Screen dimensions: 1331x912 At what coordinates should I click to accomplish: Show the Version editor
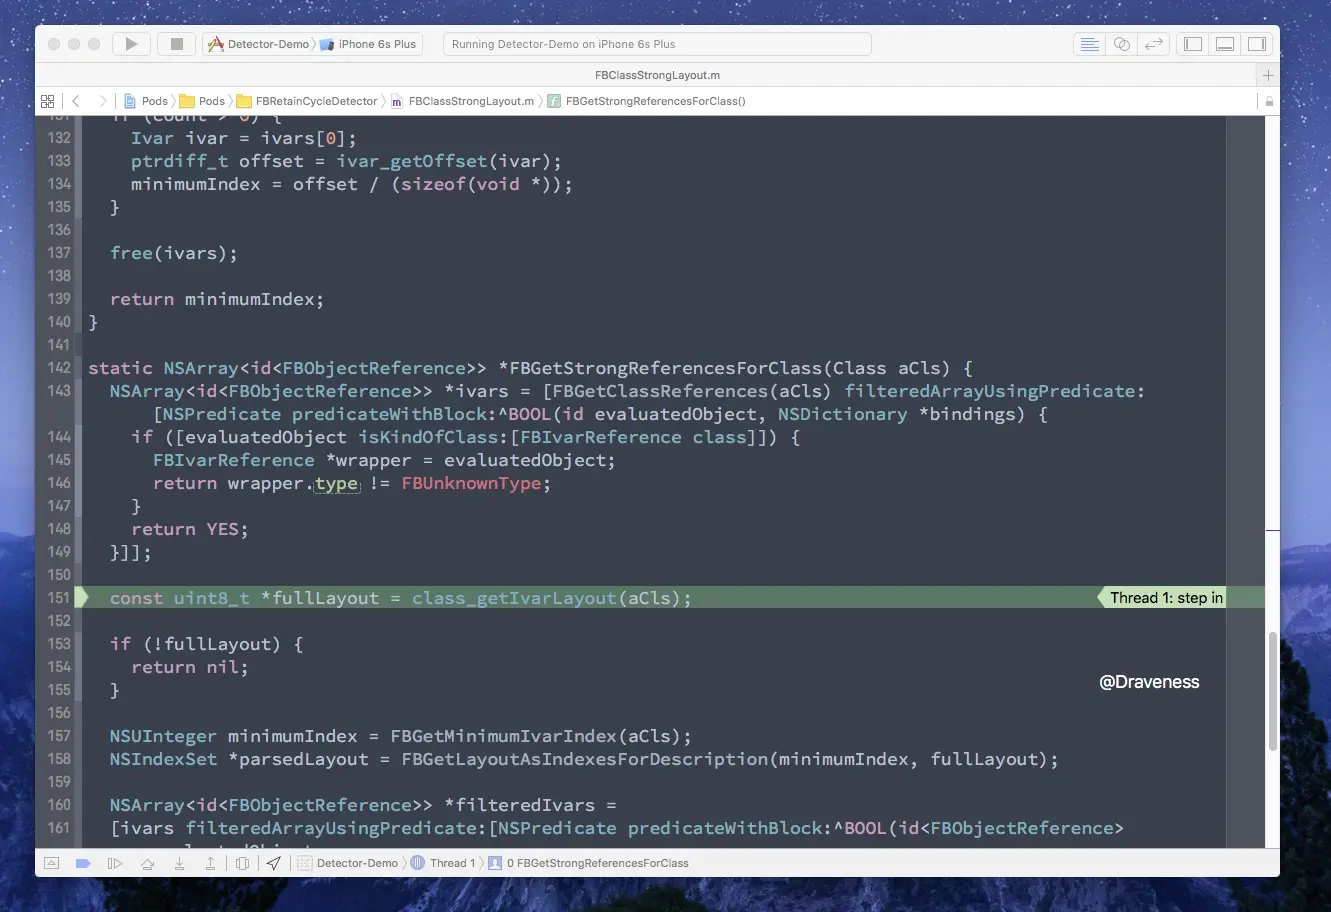(1154, 44)
